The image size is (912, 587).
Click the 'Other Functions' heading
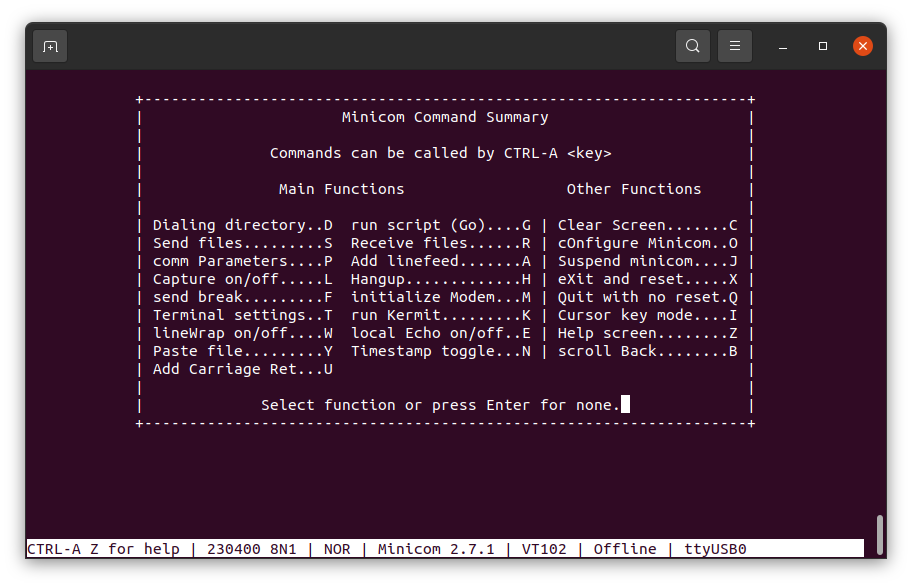pos(634,189)
